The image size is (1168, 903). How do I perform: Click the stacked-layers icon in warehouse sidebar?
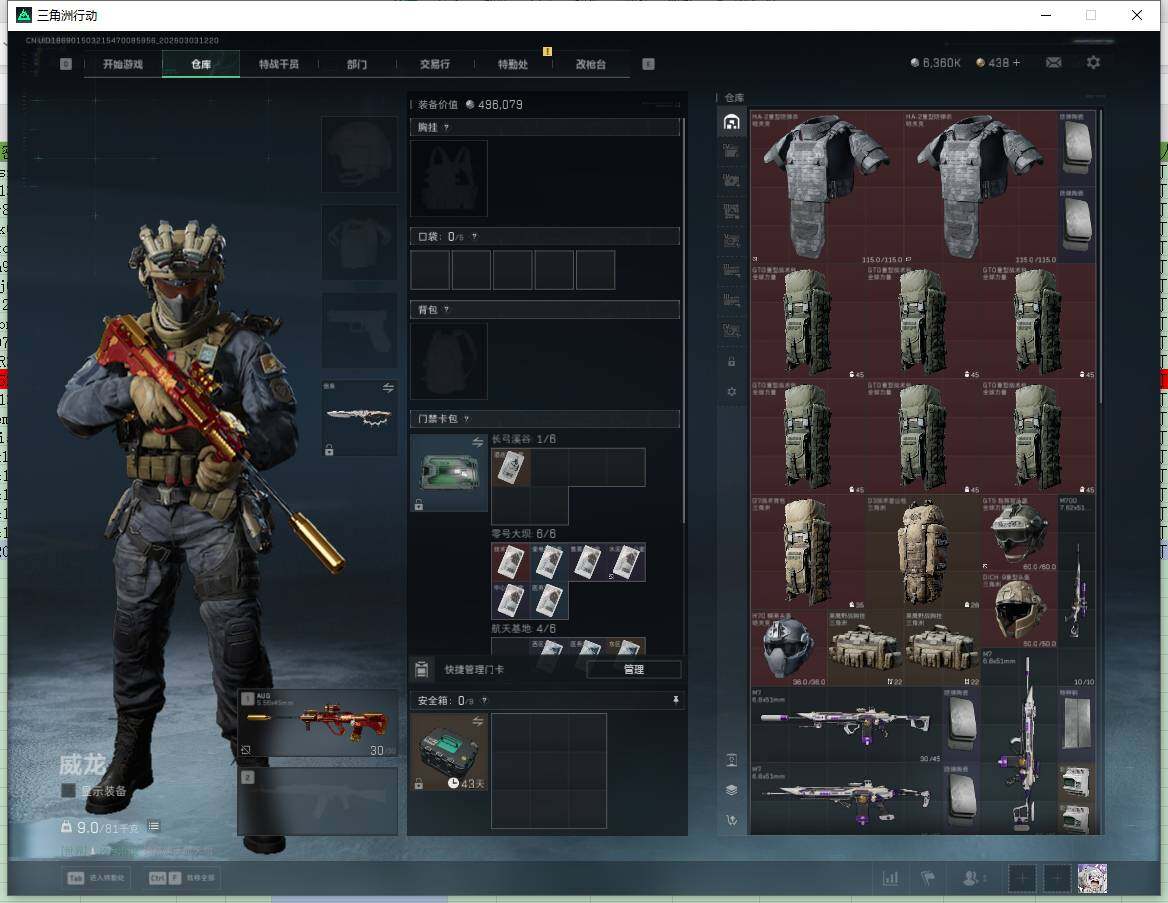coord(731,790)
